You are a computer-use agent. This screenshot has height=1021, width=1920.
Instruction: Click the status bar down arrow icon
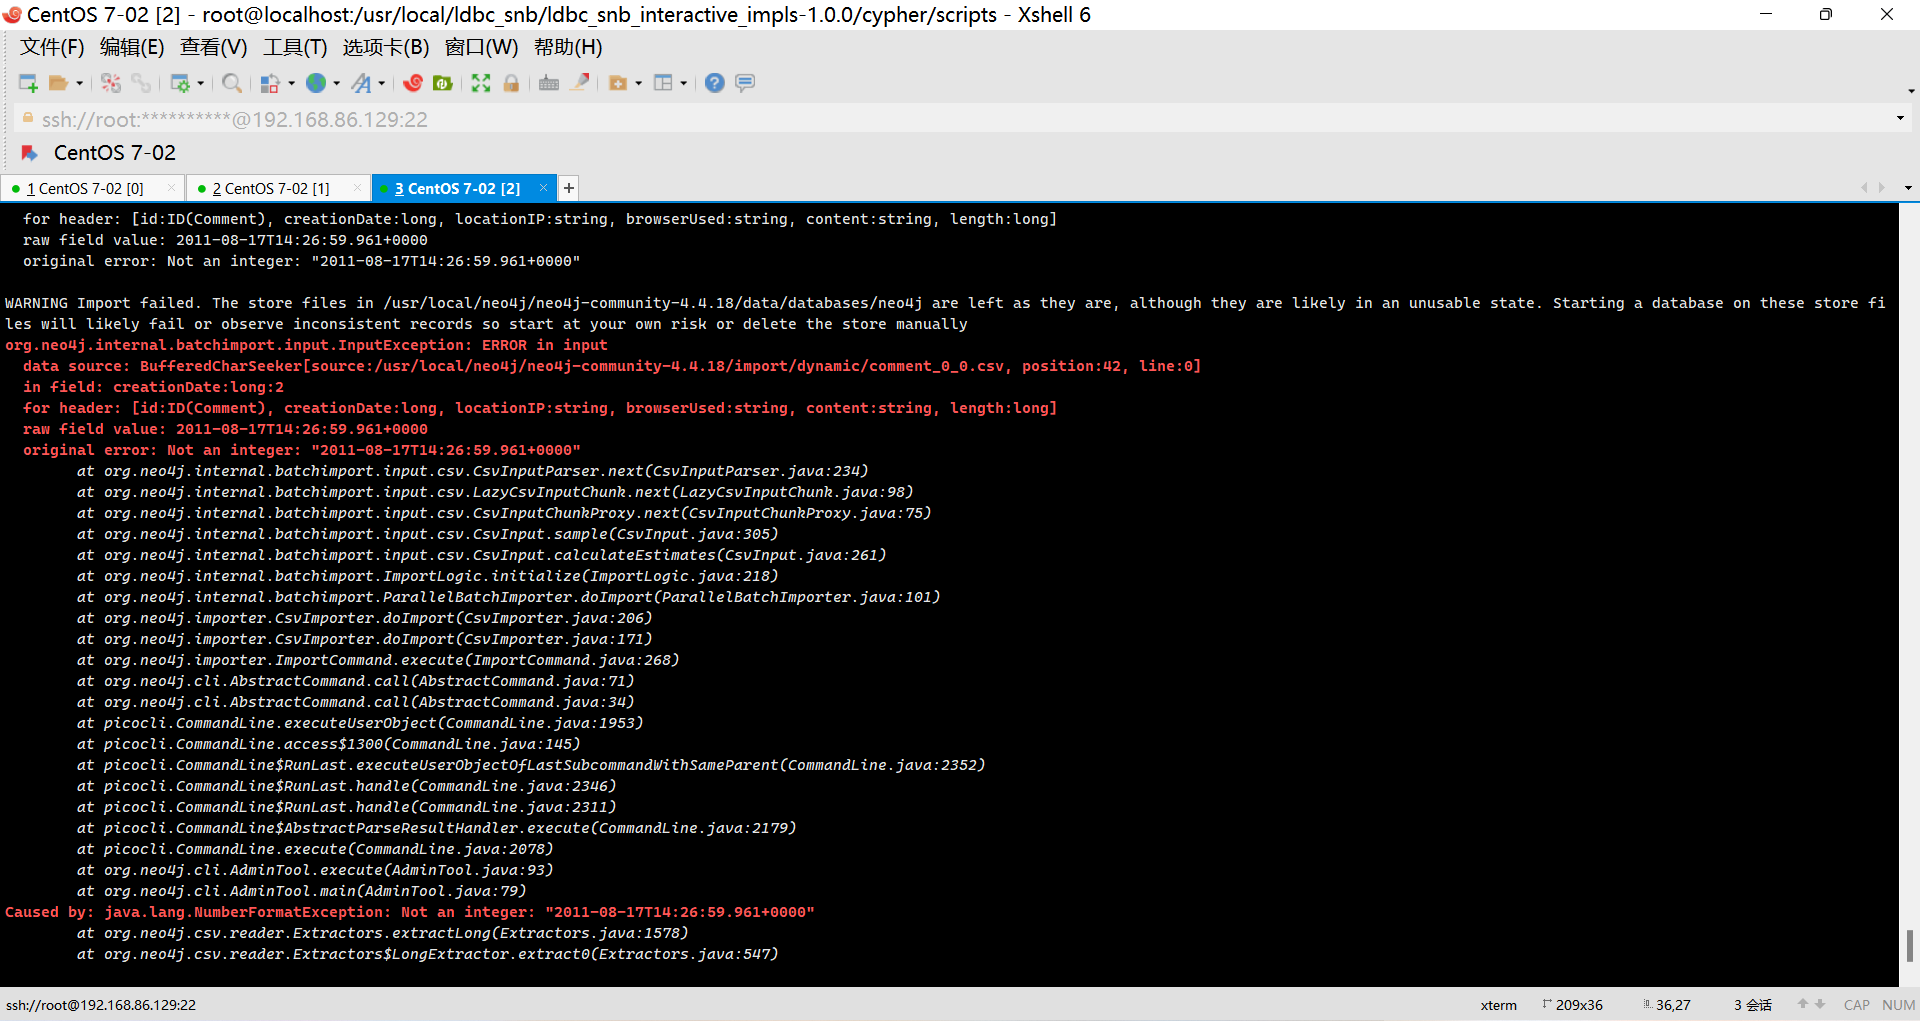pyautogui.click(x=1820, y=1004)
